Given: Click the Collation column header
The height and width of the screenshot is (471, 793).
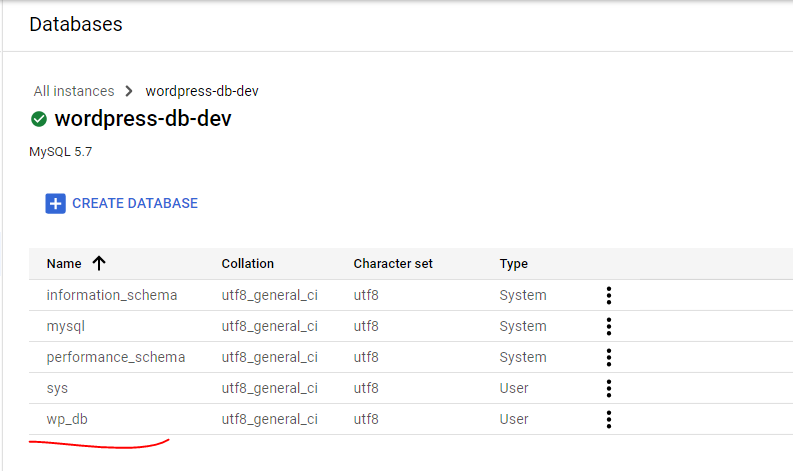Looking at the screenshot, I should click(x=248, y=264).
